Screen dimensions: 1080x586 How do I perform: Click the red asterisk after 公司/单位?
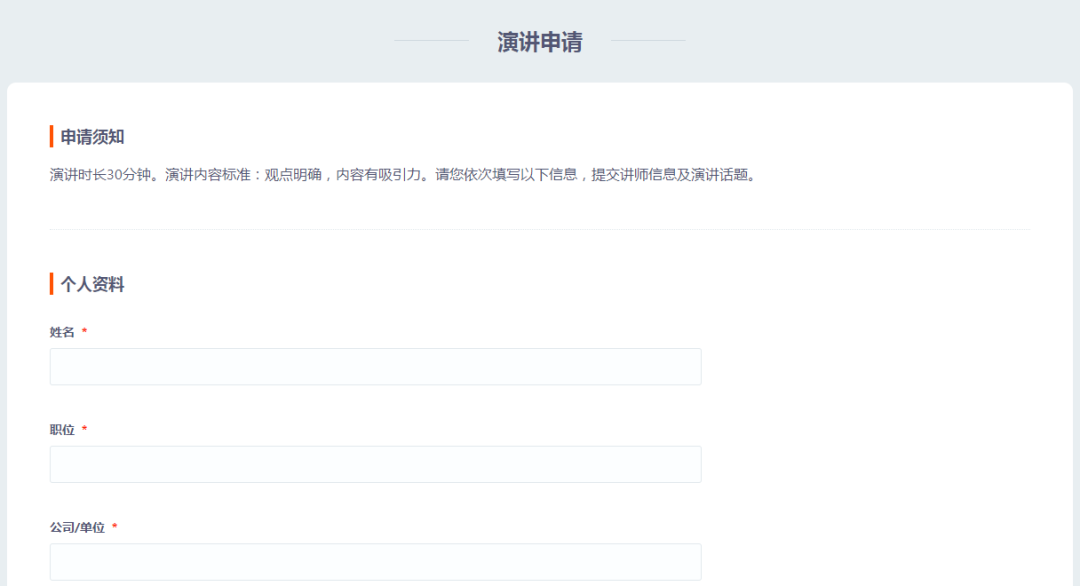[x=115, y=527]
